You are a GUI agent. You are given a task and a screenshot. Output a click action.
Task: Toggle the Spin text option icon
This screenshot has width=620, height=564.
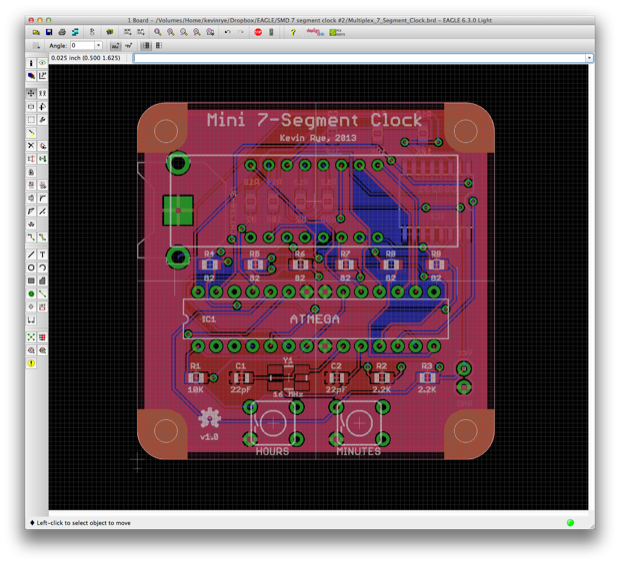[x=115, y=45]
